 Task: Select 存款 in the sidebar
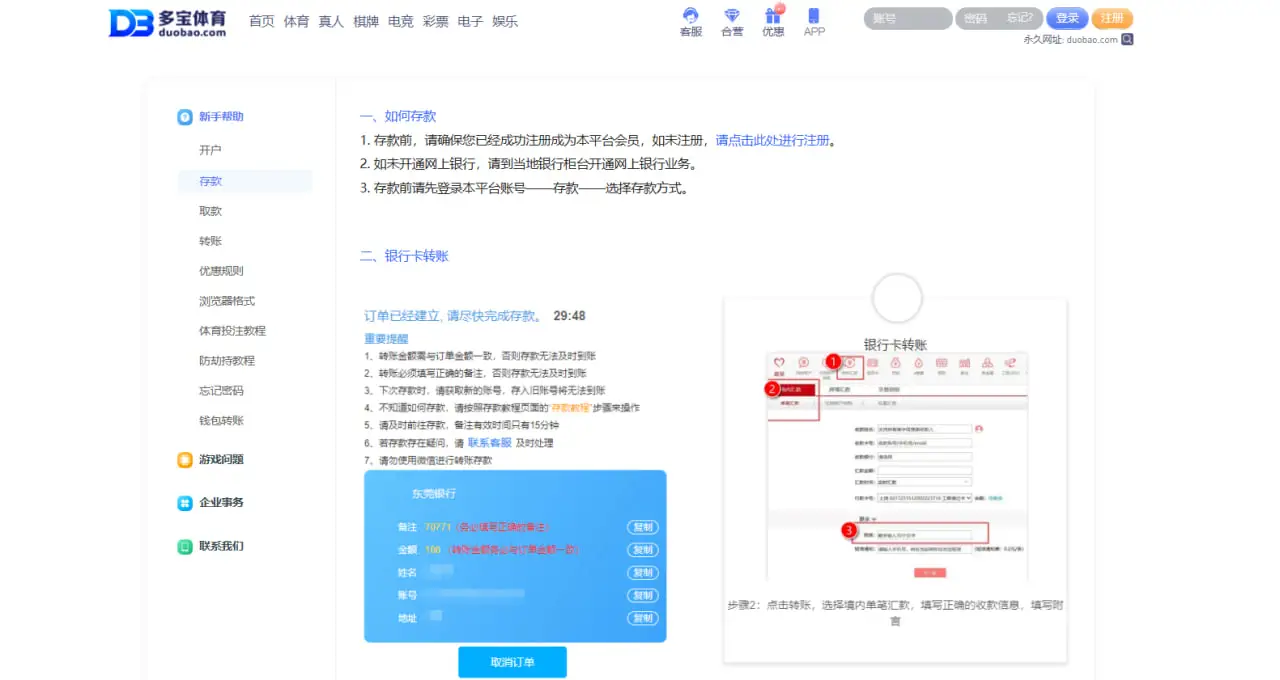pyautogui.click(x=245, y=181)
